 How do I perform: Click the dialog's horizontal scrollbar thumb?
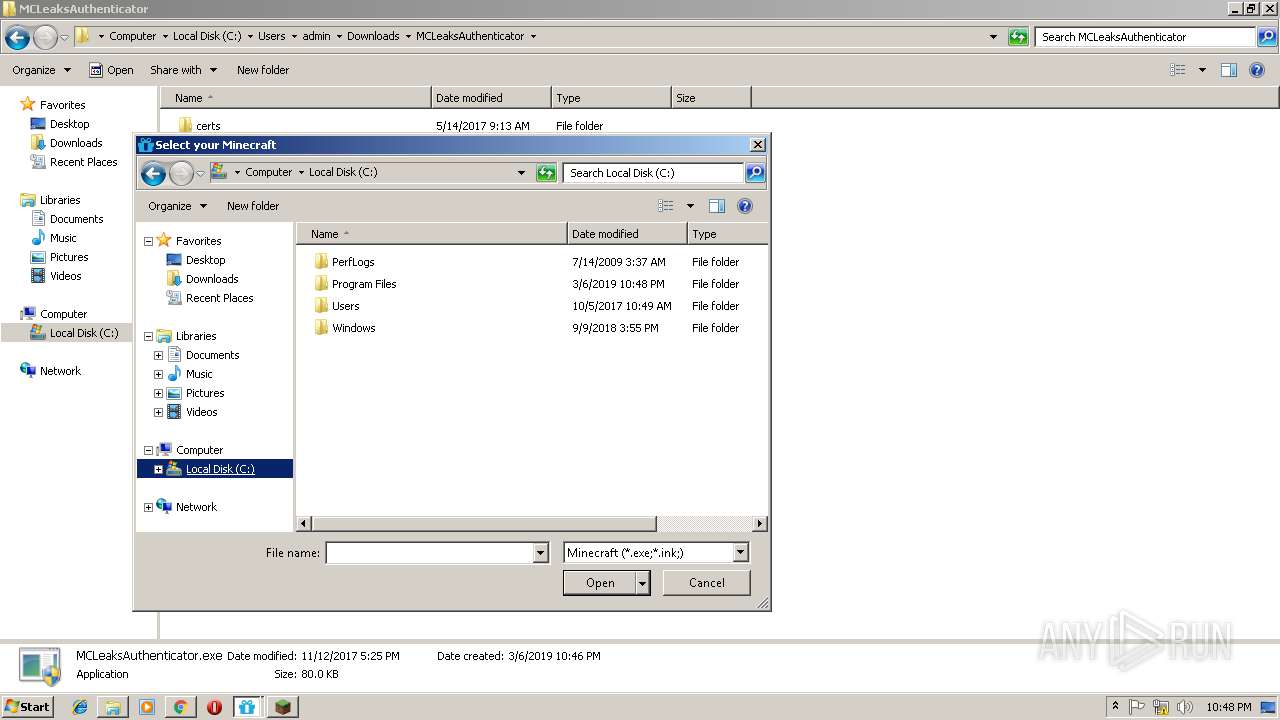click(484, 524)
